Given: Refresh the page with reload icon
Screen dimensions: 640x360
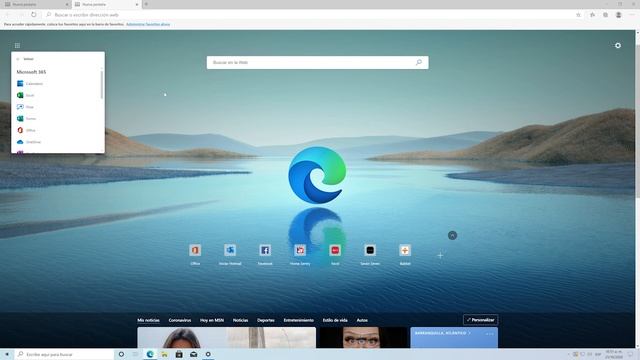Looking at the screenshot, I should [x=33, y=15].
